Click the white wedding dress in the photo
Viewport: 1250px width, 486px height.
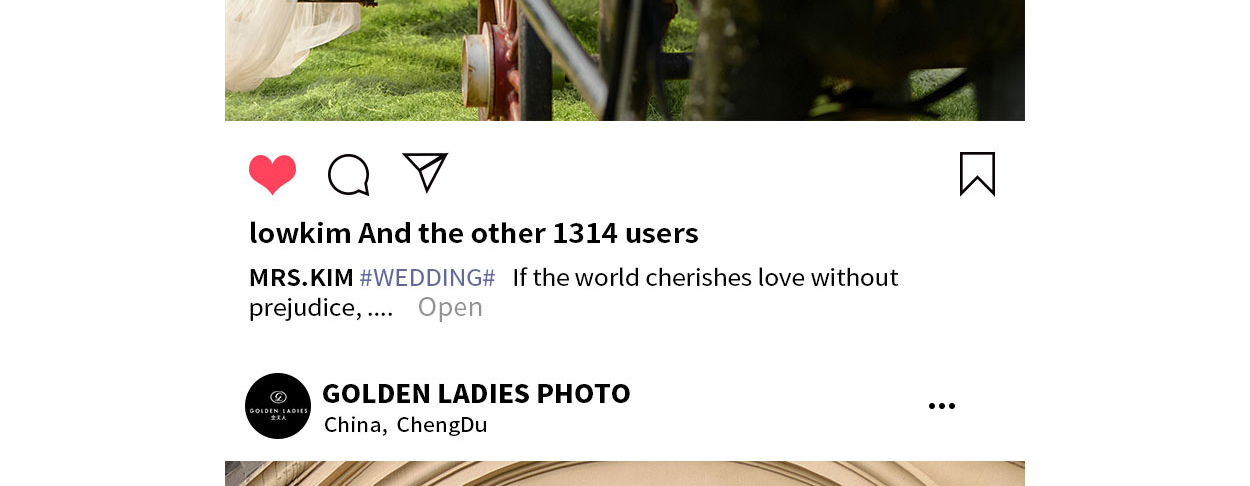(288, 40)
